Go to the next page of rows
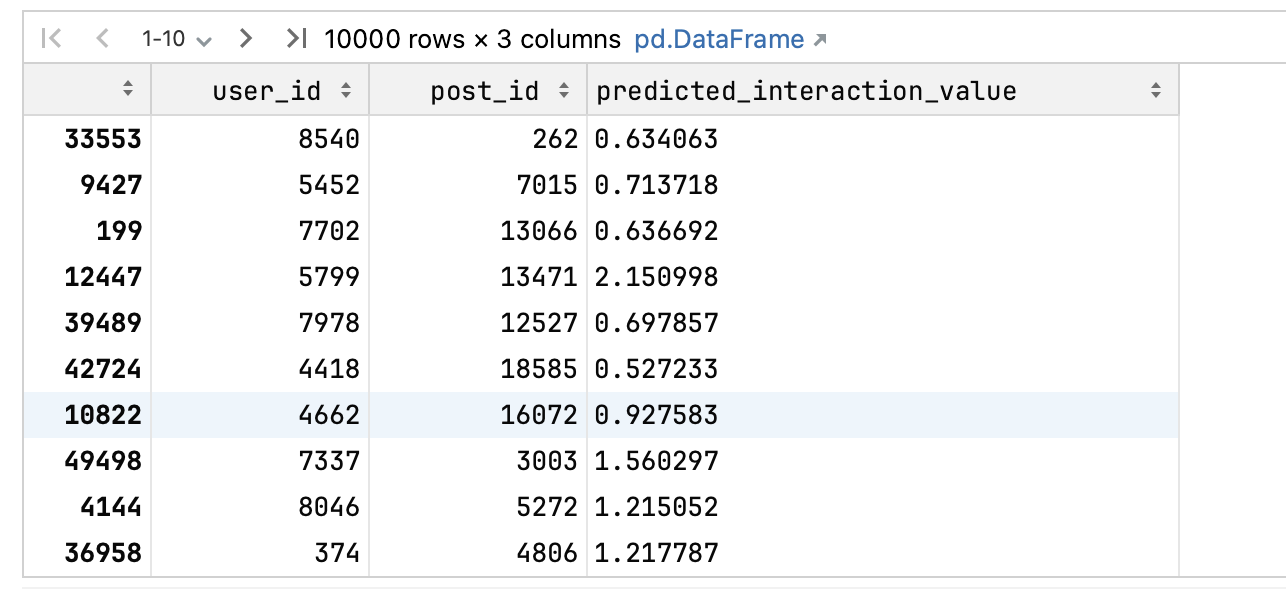1286x590 pixels. (246, 39)
